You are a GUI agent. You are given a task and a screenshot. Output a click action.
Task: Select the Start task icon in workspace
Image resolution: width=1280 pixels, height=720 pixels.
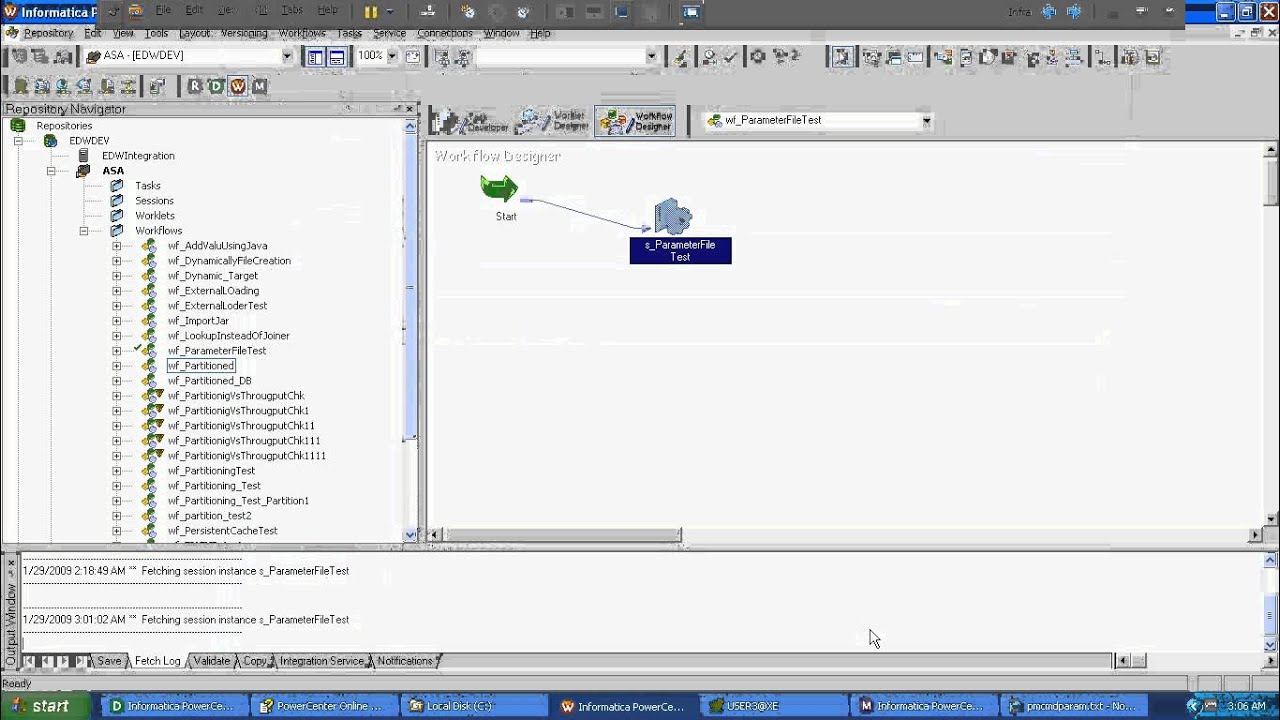click(499, 188)
